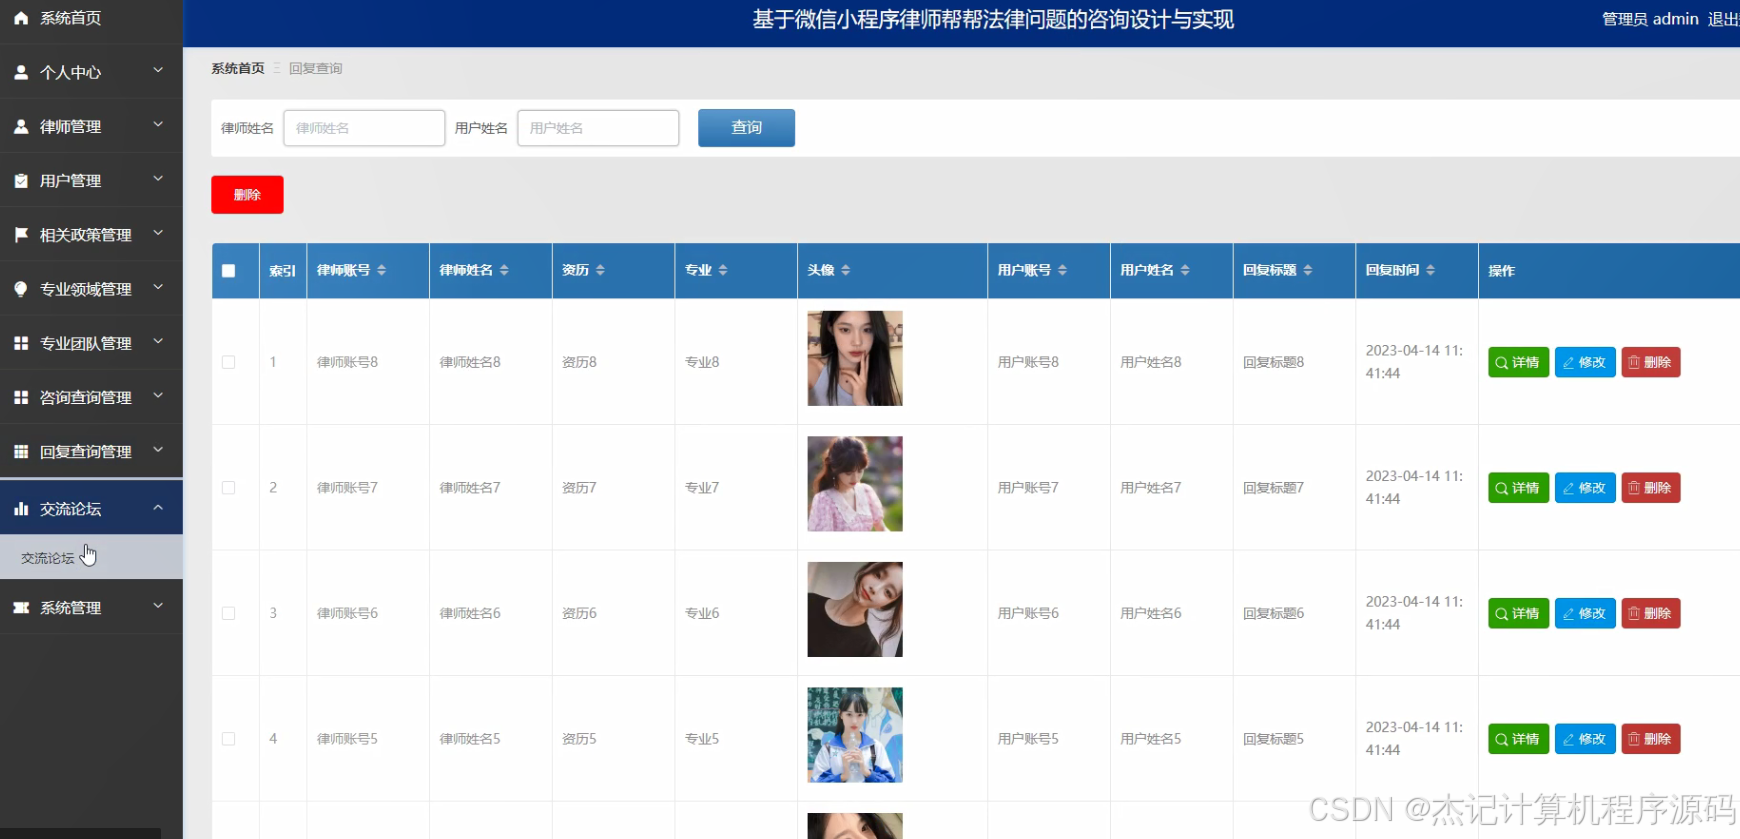This screenshot has width=1740, height=839.
Task: Click 系统首页 breadcrumb link
Action: click(238, 68)
